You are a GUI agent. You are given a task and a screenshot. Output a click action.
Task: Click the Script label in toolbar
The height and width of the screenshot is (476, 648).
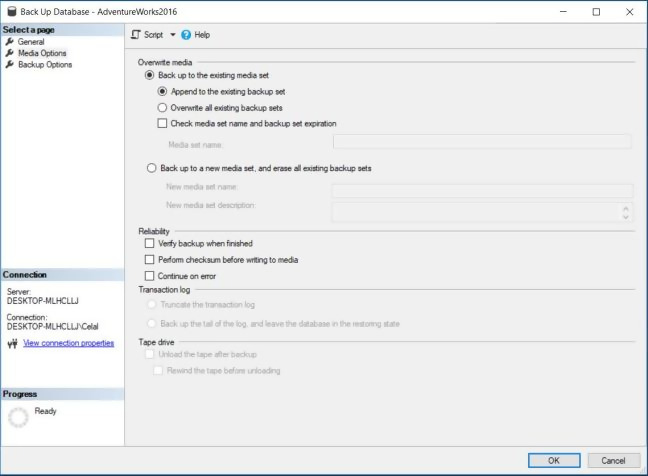point(153,35)
